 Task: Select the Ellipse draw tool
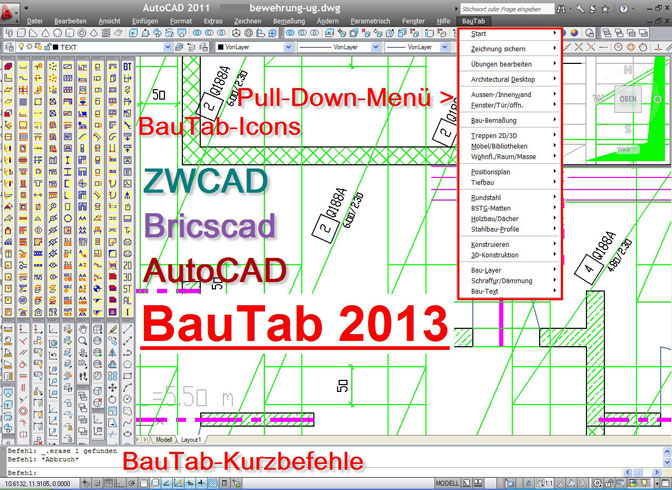click(x=127, y=434)
